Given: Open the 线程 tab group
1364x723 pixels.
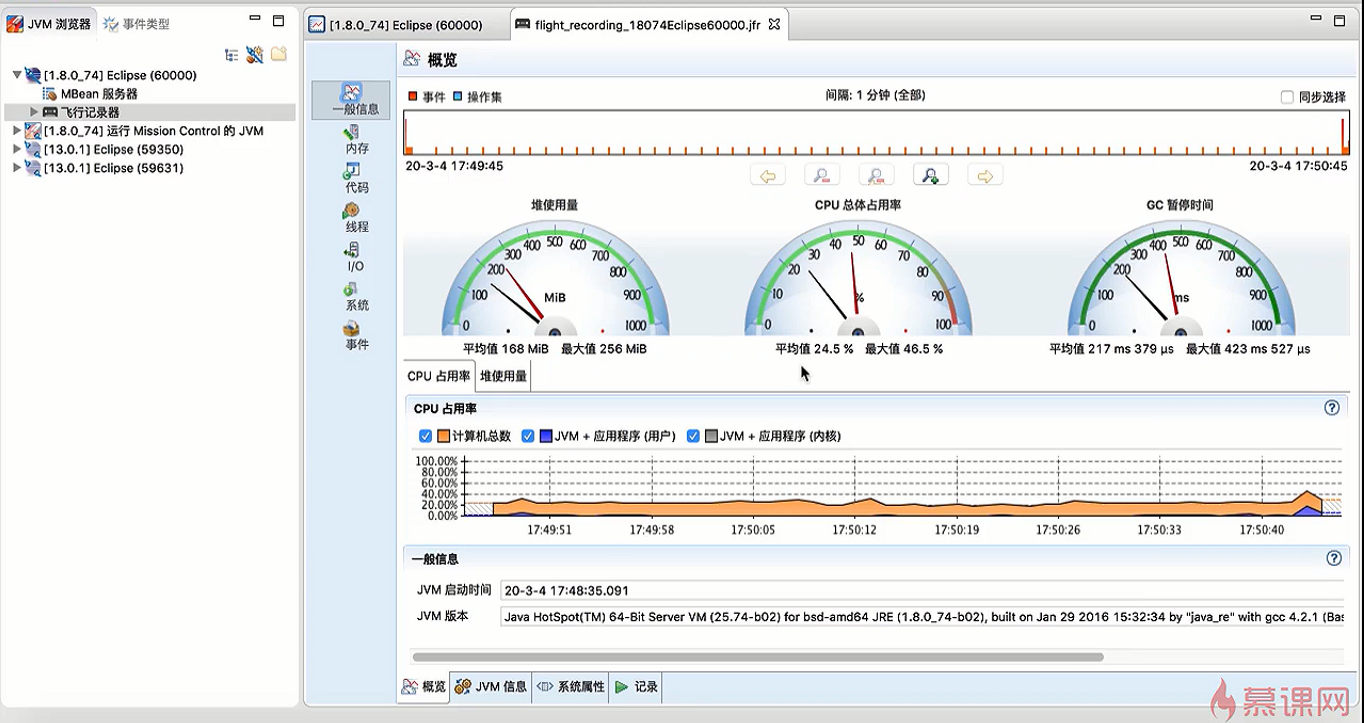Looking at the screenshot, I should (356, 218).
